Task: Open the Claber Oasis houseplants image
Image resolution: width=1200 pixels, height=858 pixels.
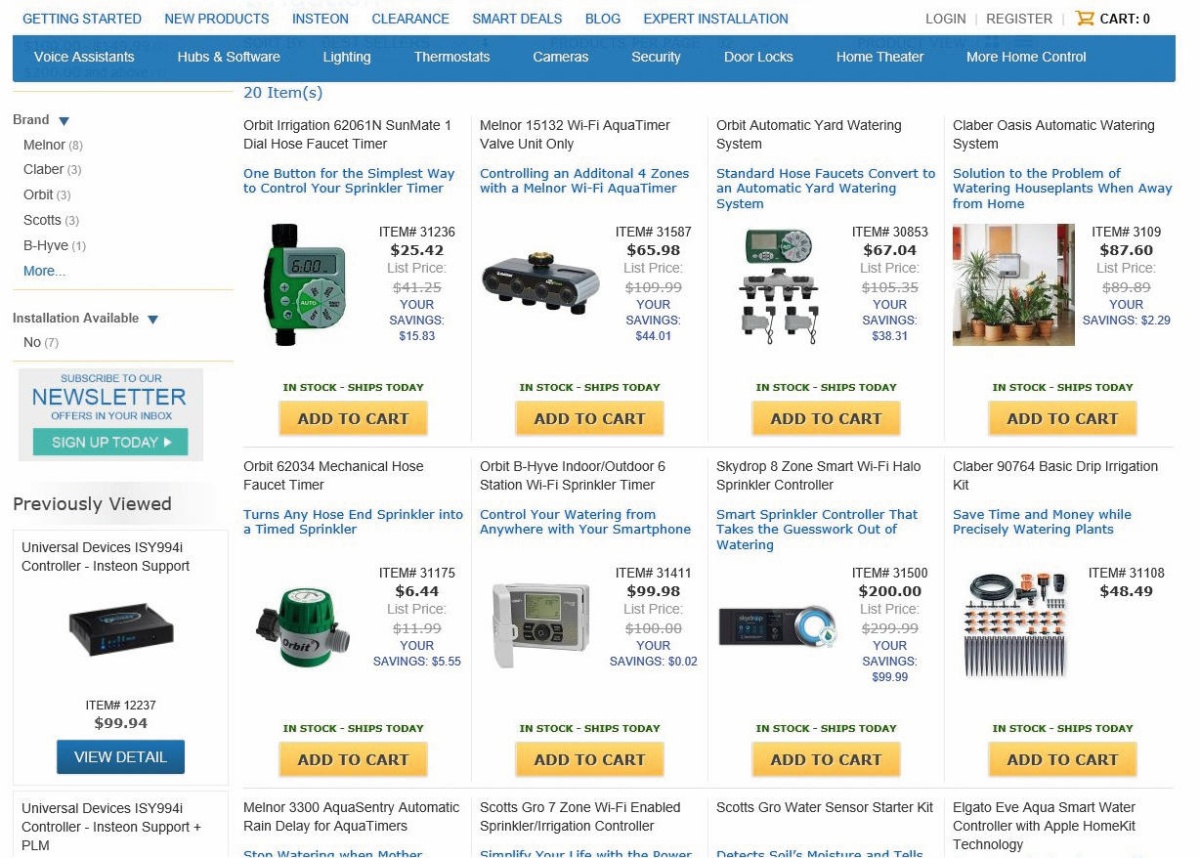Action: point(1013,285)
